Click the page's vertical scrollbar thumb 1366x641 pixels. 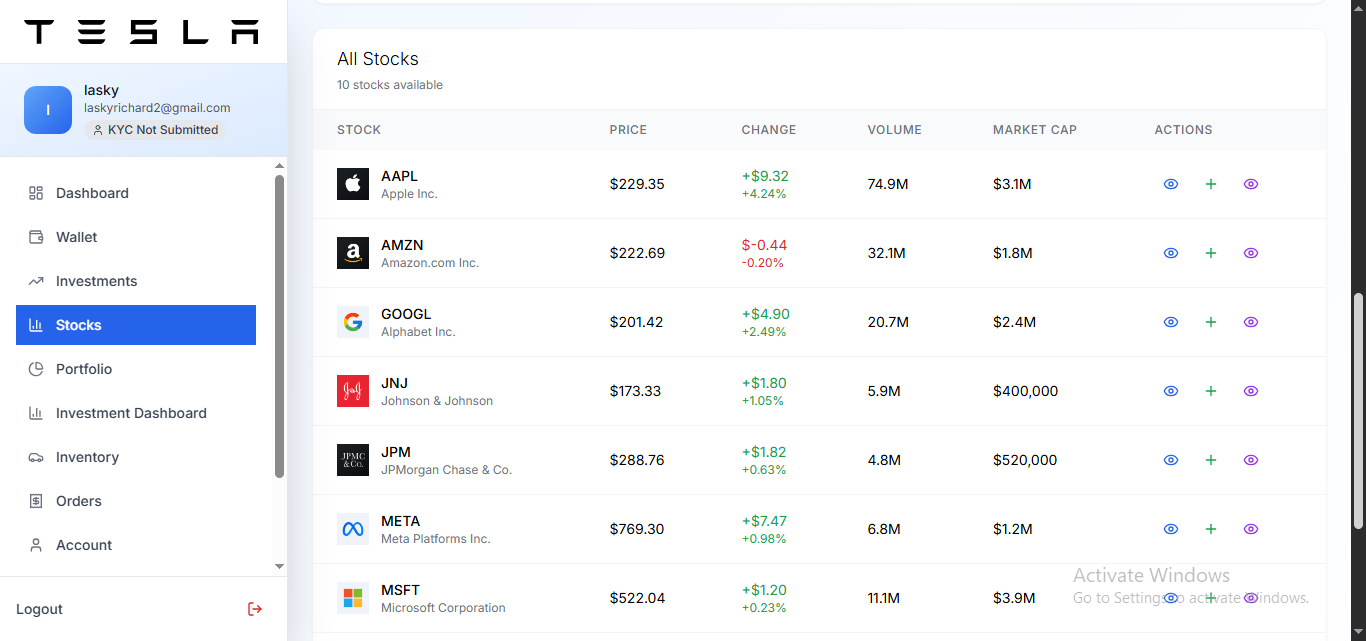[x=1358, y=411]
